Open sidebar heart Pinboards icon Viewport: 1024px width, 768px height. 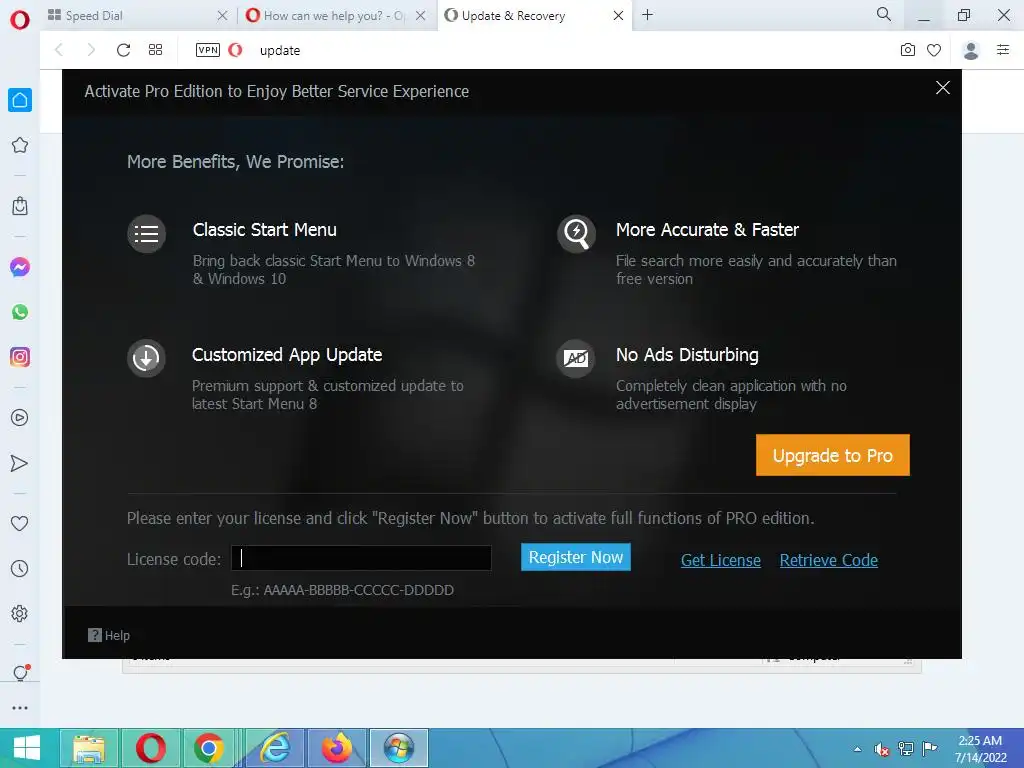[20, 523]
